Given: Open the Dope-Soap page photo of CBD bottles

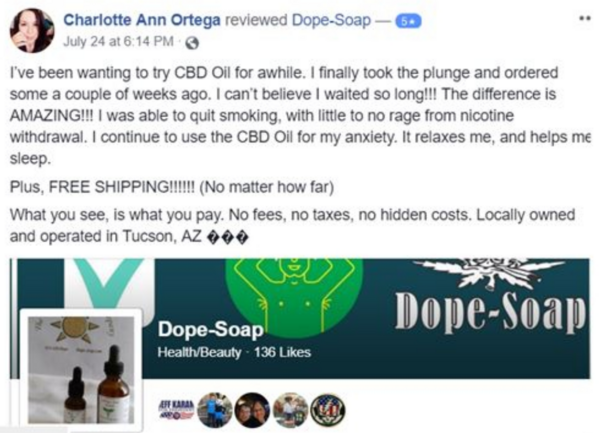Looking at the screenshot, I should (81, 370).
